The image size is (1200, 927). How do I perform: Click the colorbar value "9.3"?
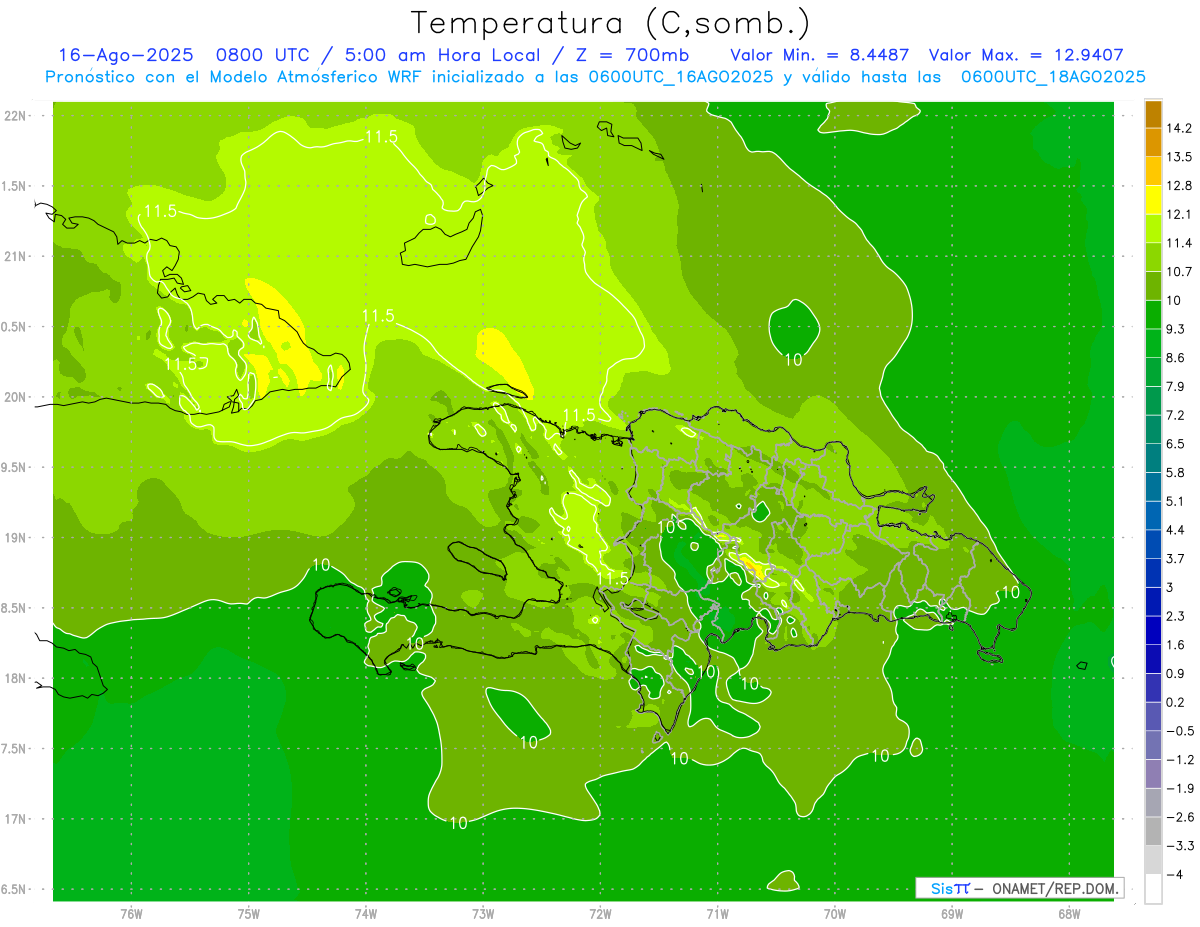[1176, 329]
